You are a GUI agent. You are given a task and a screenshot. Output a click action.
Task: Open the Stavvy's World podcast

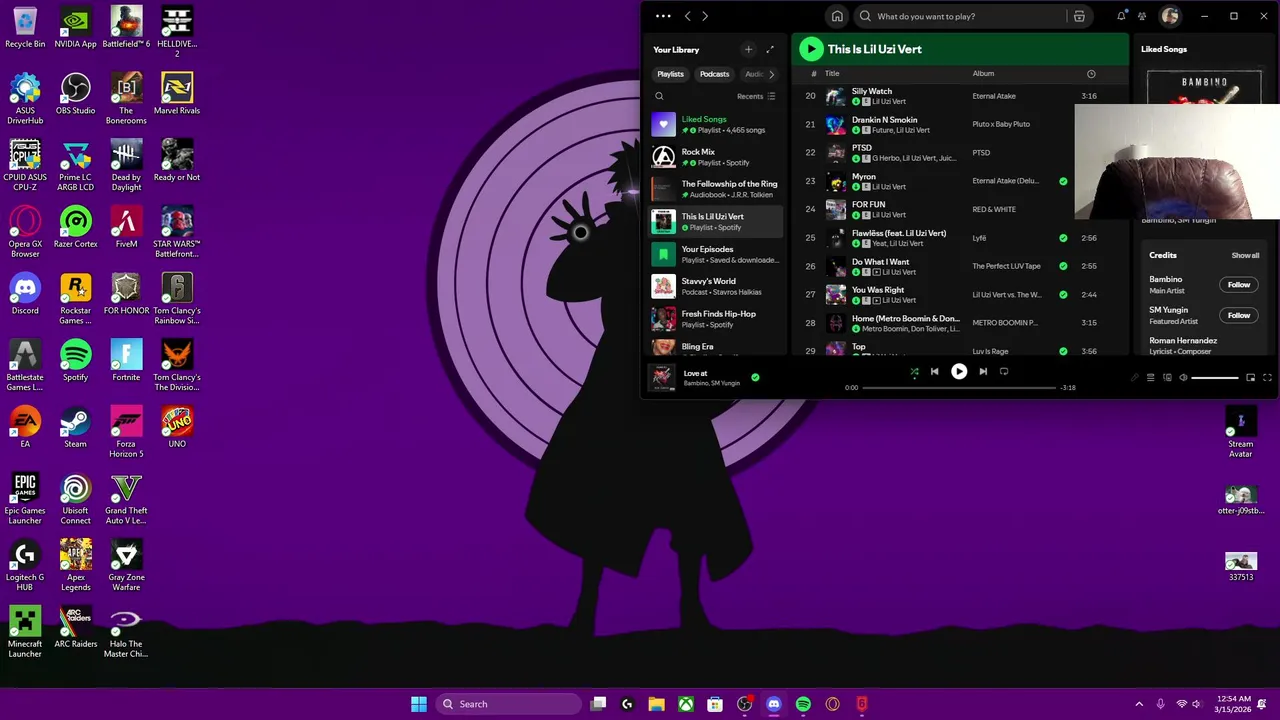pyautogui.click(x=716, y=286)
